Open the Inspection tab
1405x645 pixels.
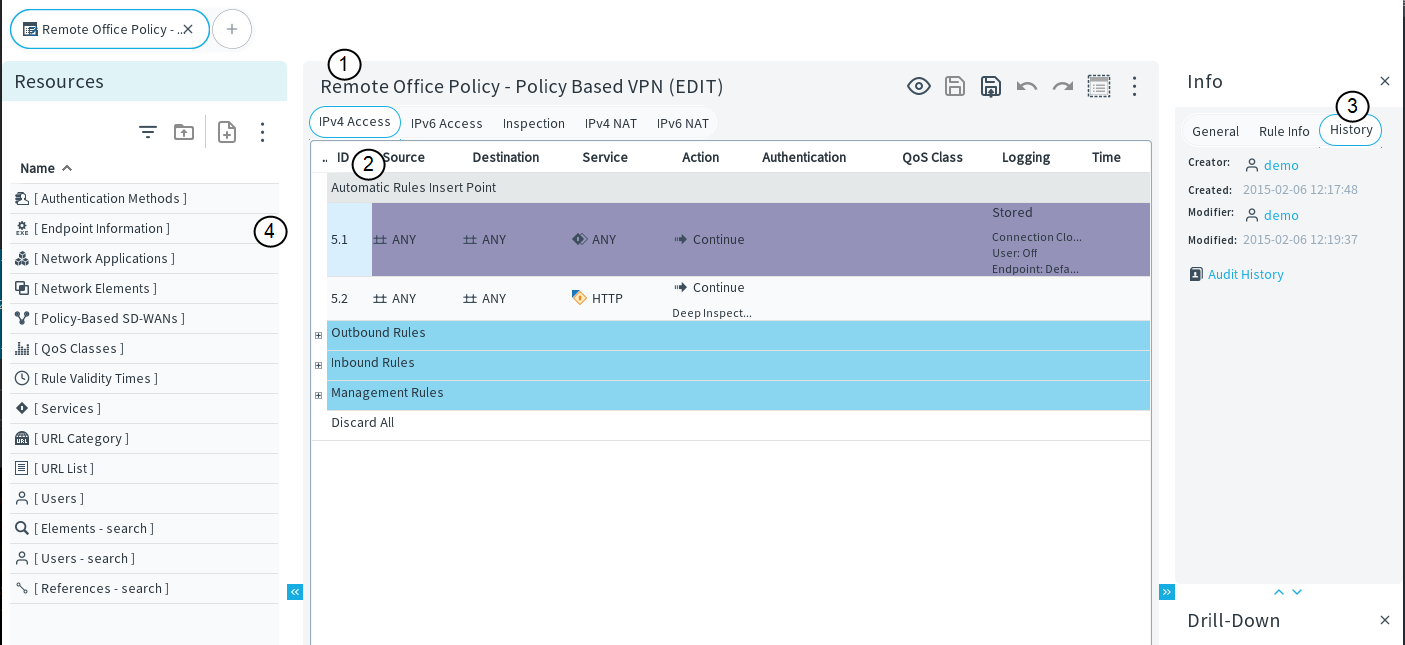coord(534,123)
